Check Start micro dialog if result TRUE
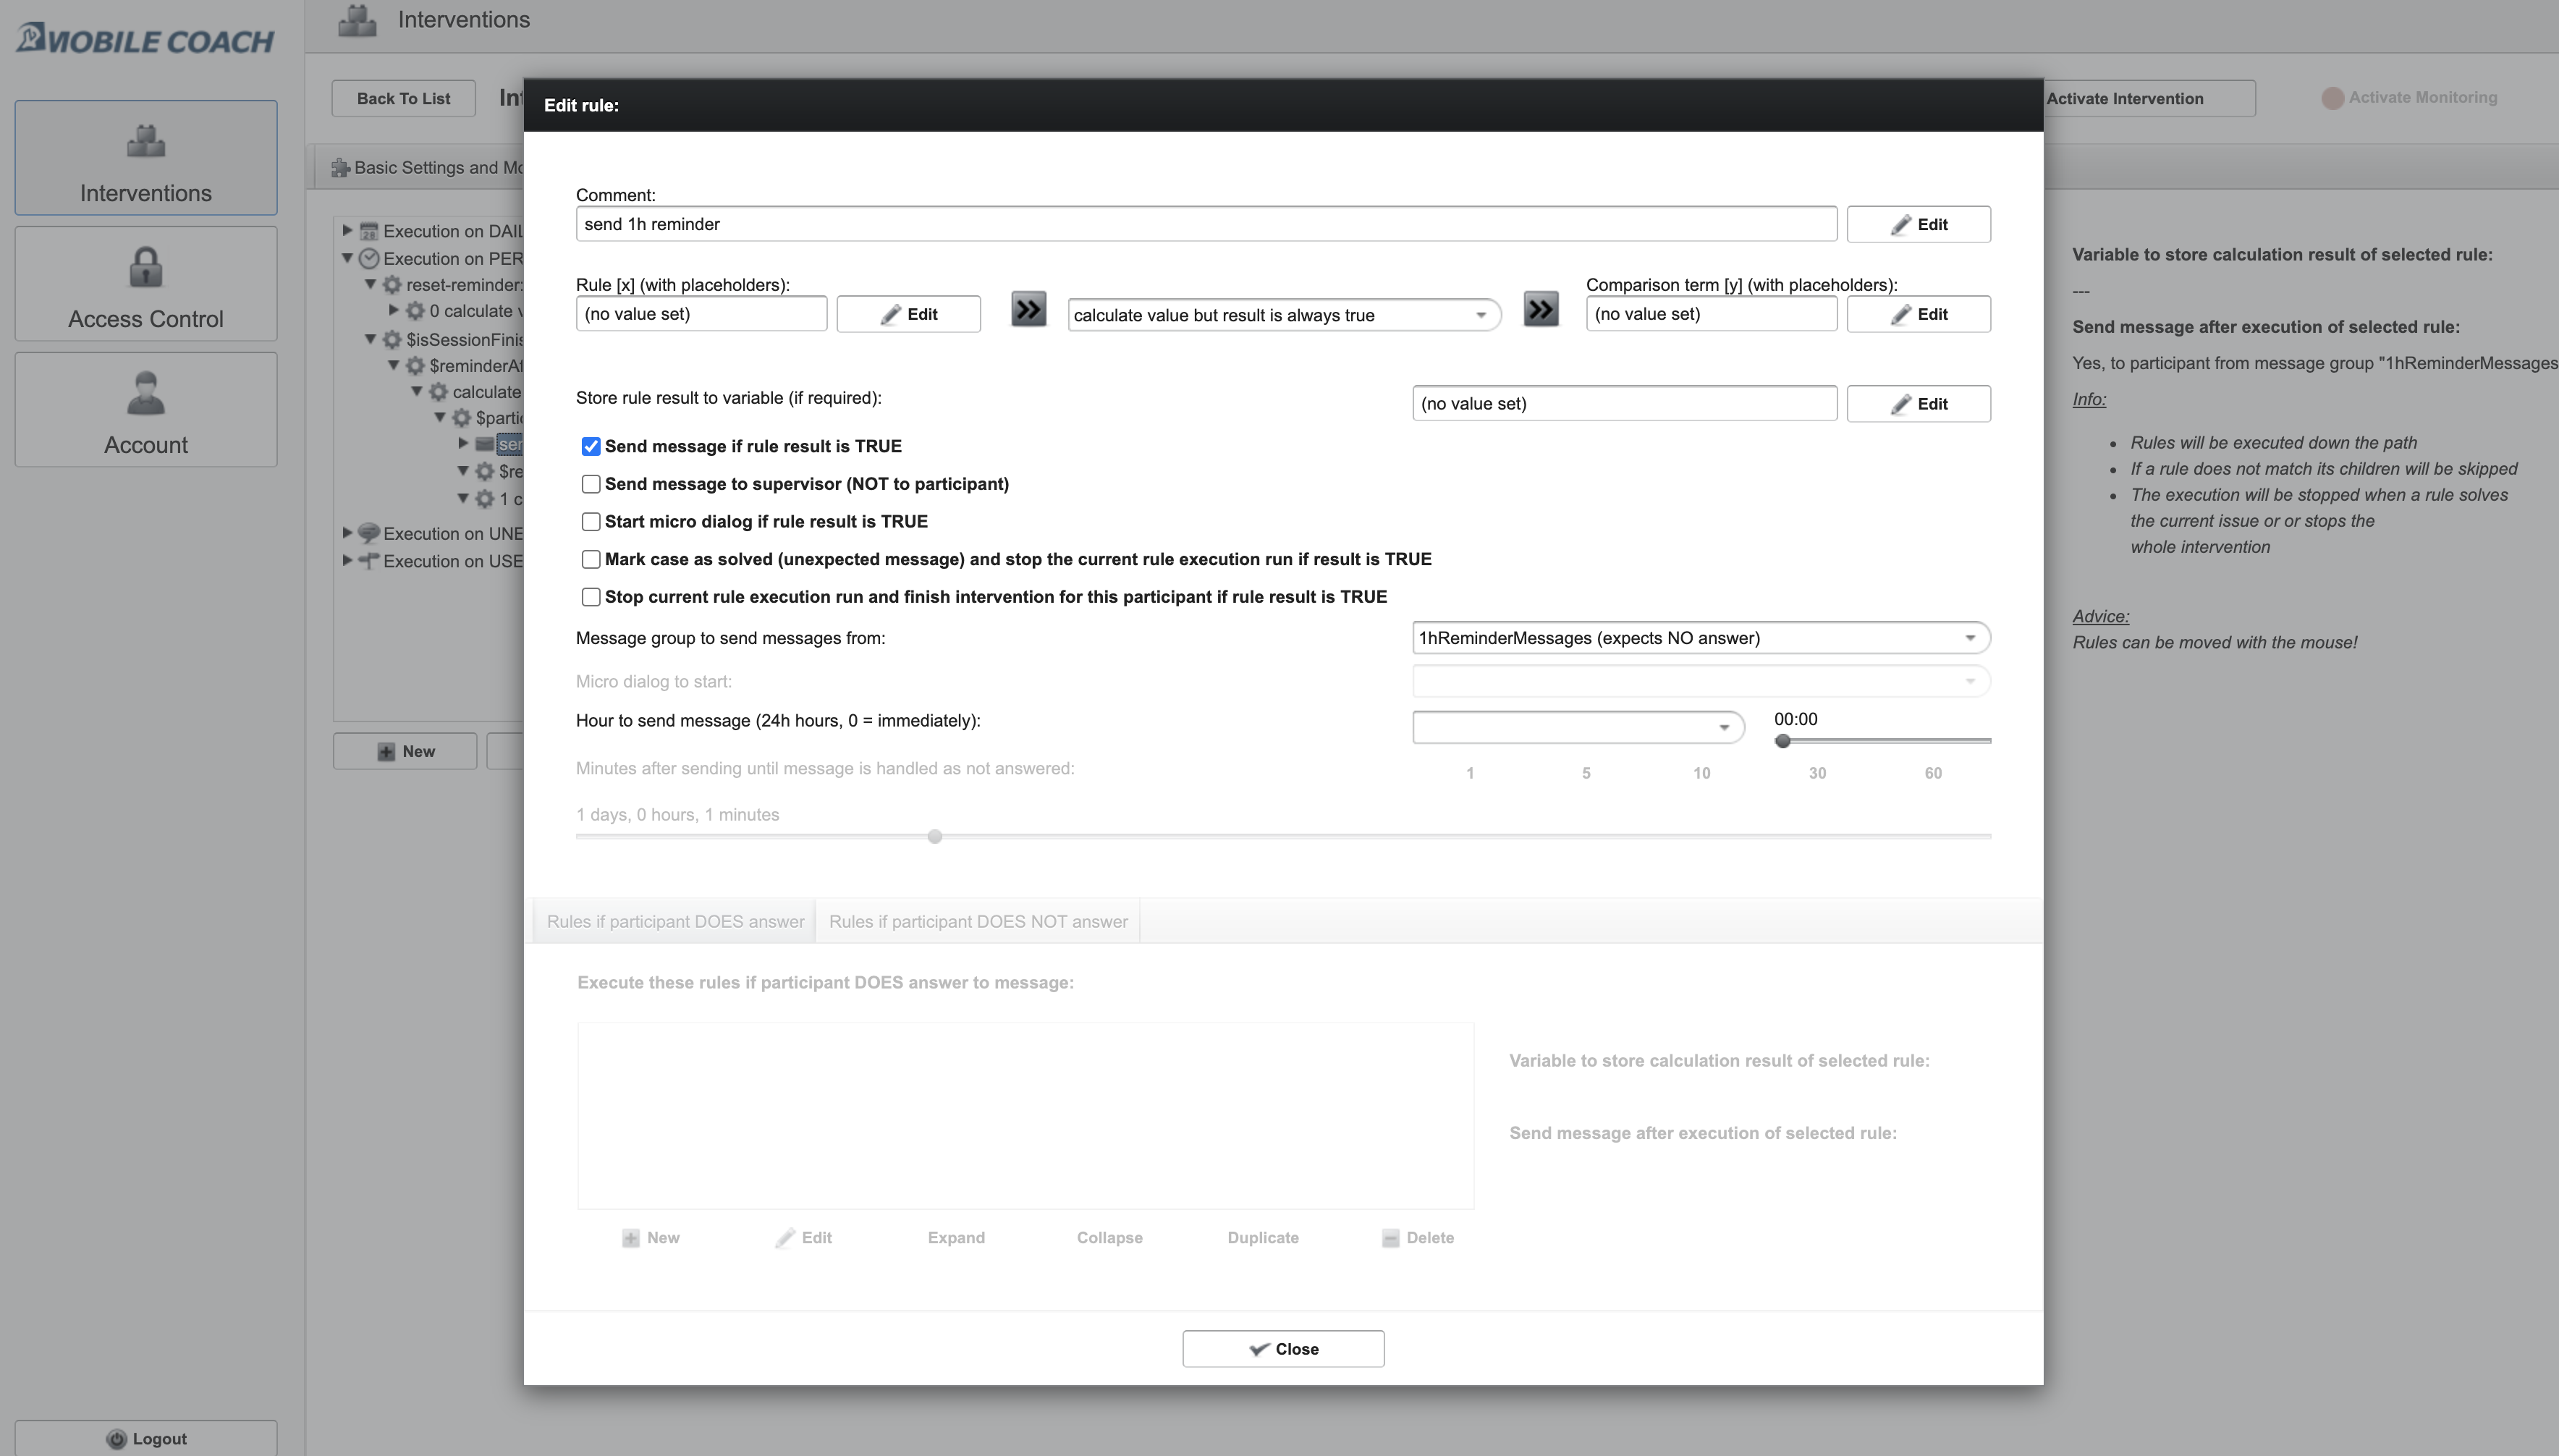2559x1456 pixels. [x=591, y=522]
